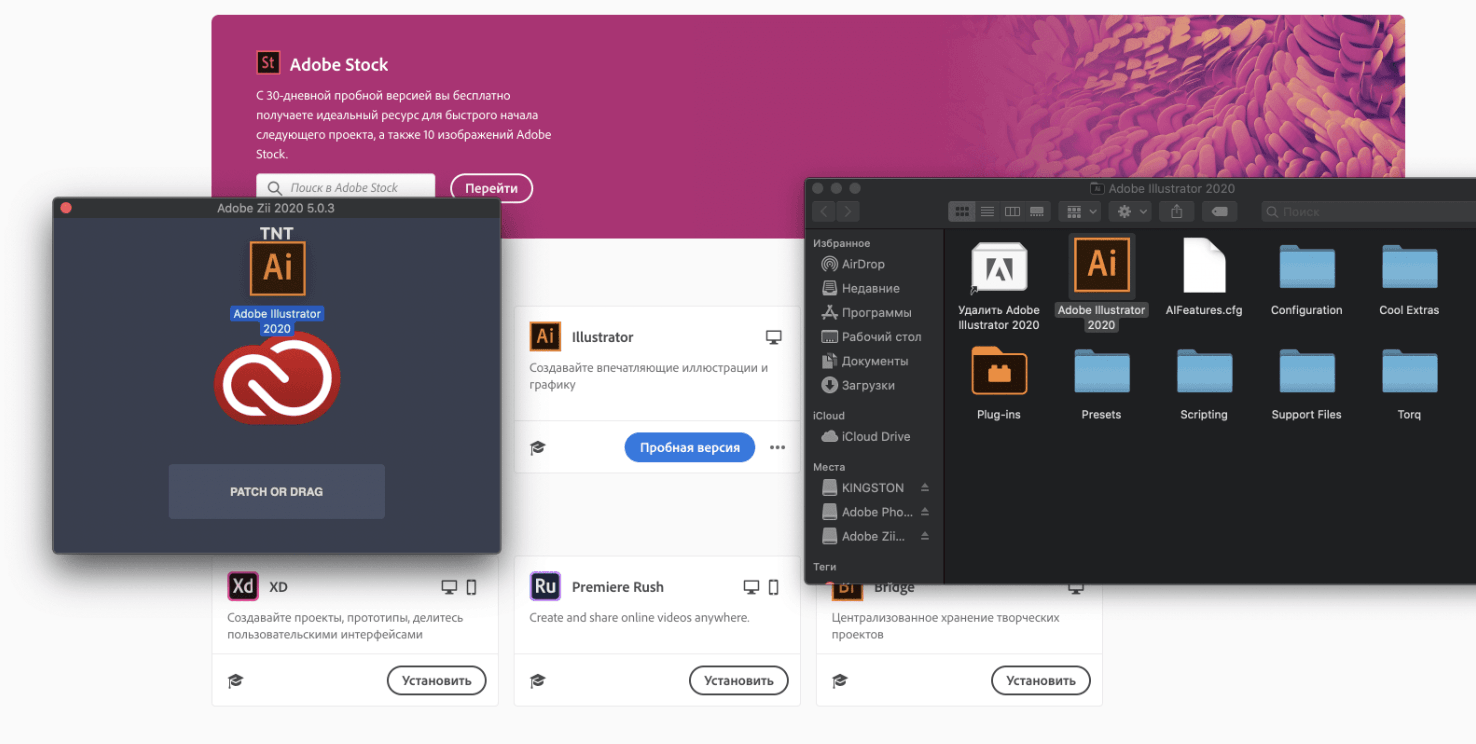Switch Finder to icon view
Image resolution: width=1476 pixels, height=744 pixels.
[962, 212]
